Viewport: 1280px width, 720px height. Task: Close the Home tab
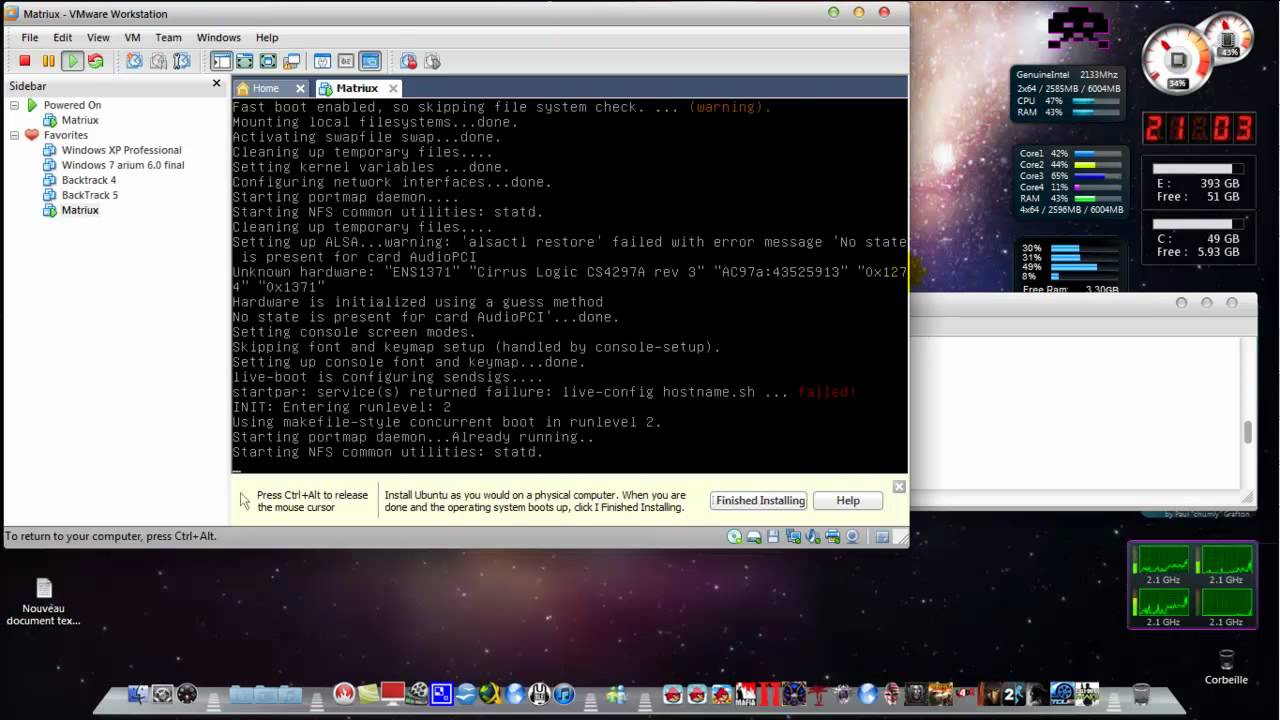pos(300,88)
